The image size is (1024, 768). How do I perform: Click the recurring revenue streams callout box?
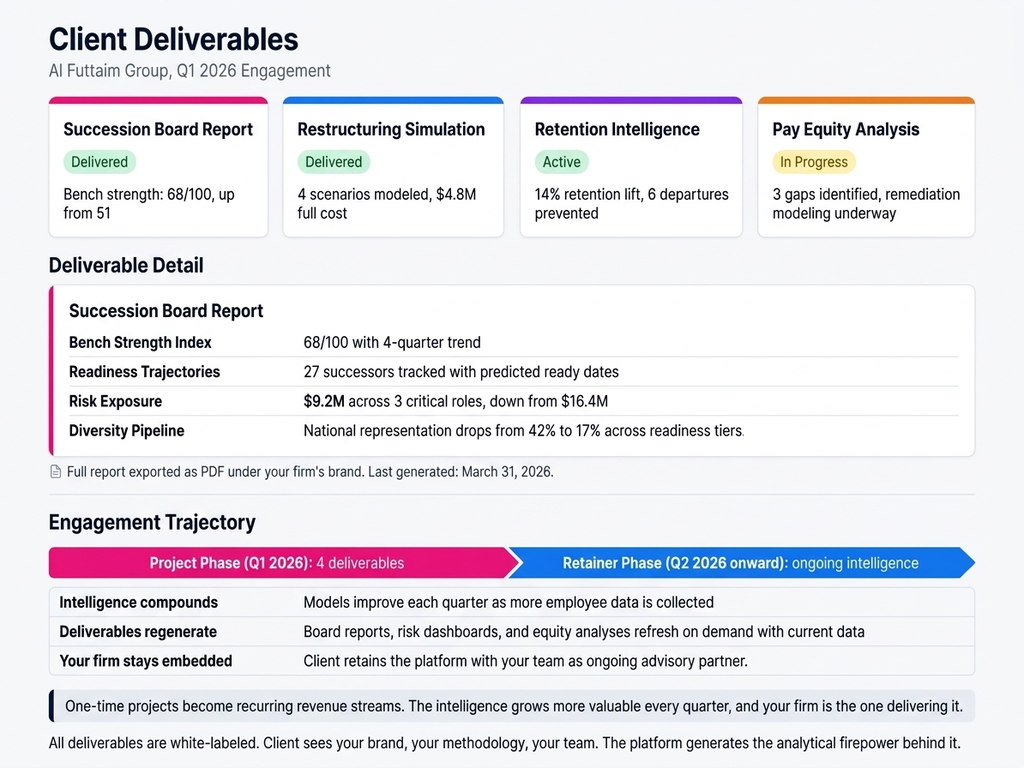point(512,706)
